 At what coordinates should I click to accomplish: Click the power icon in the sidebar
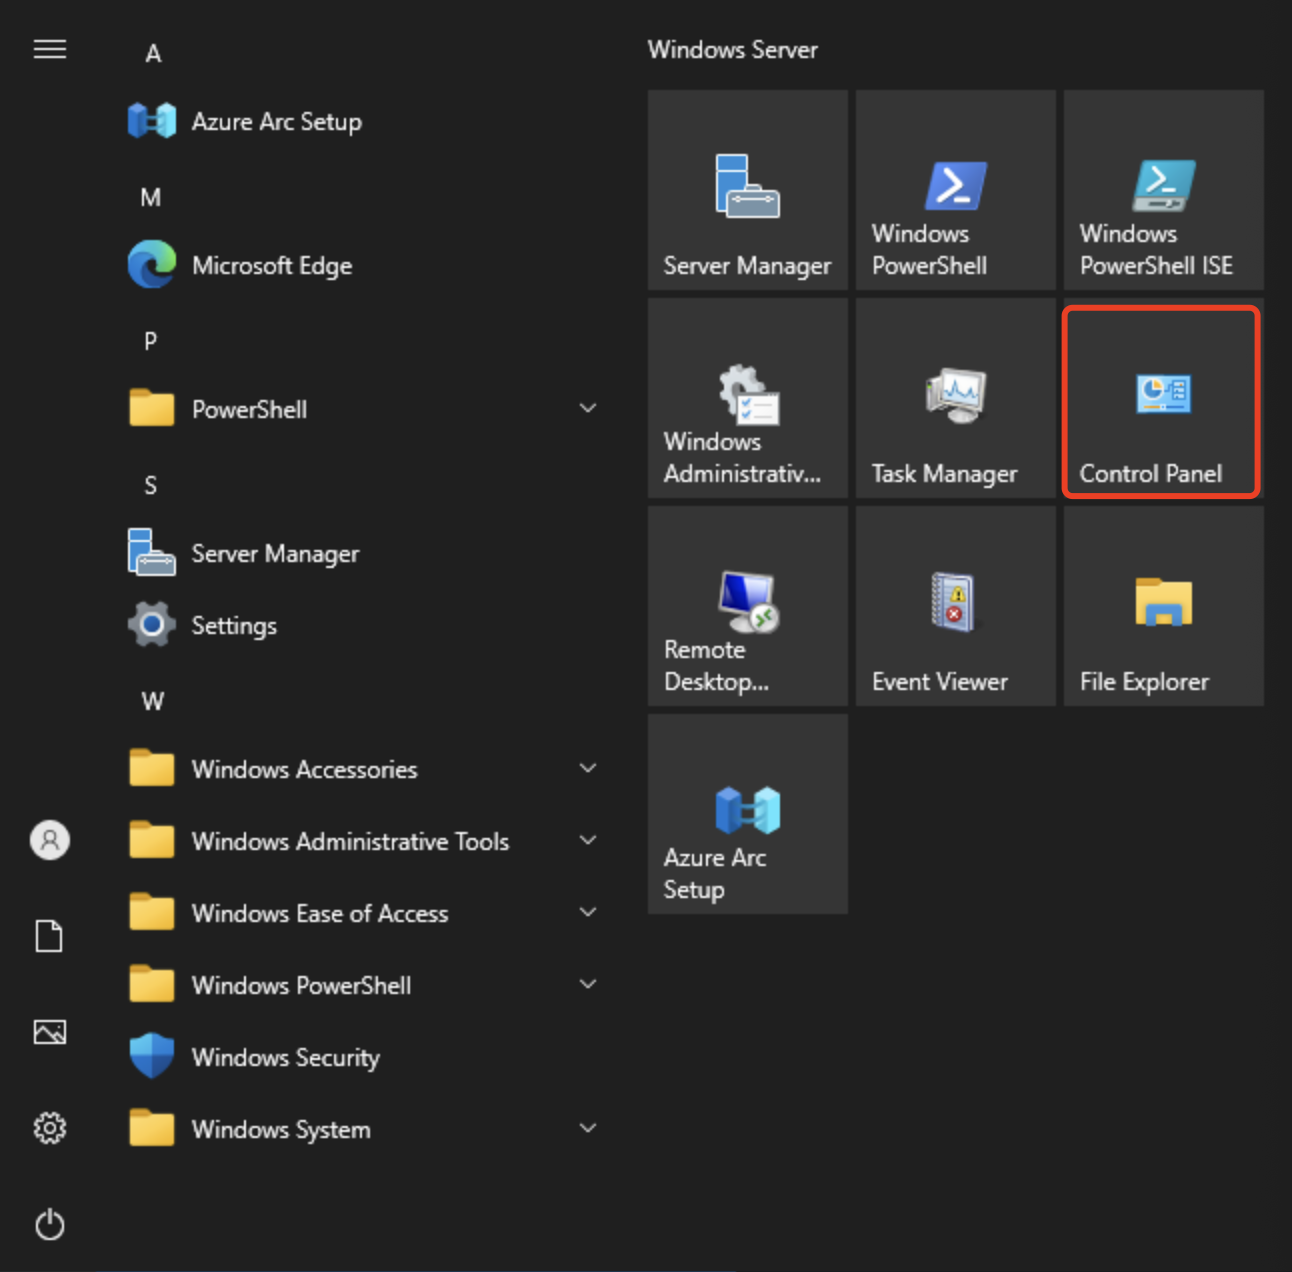tap(50, 1225)
